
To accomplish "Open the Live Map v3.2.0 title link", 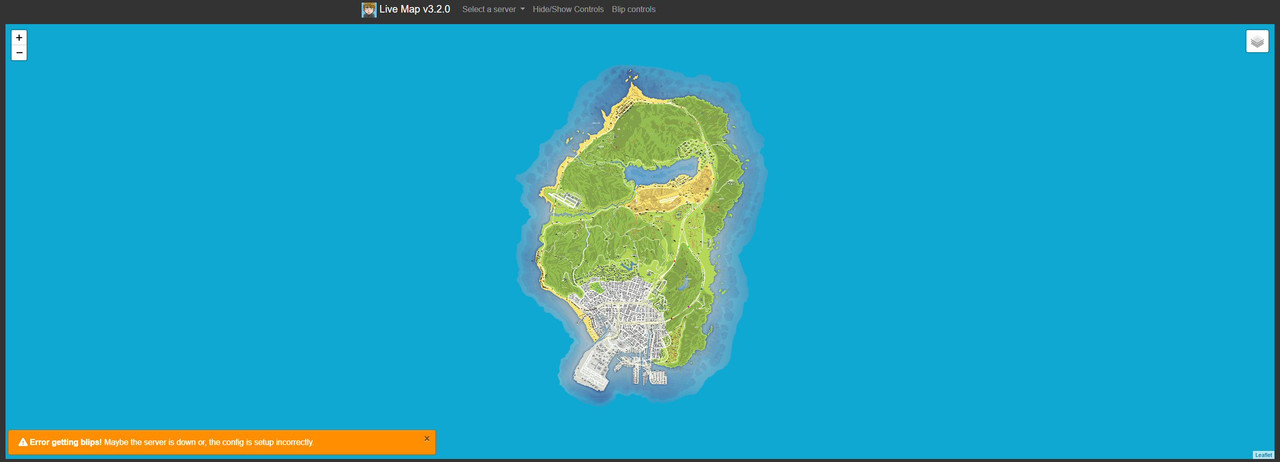I will pyautogui.click(x=414, y=9).
